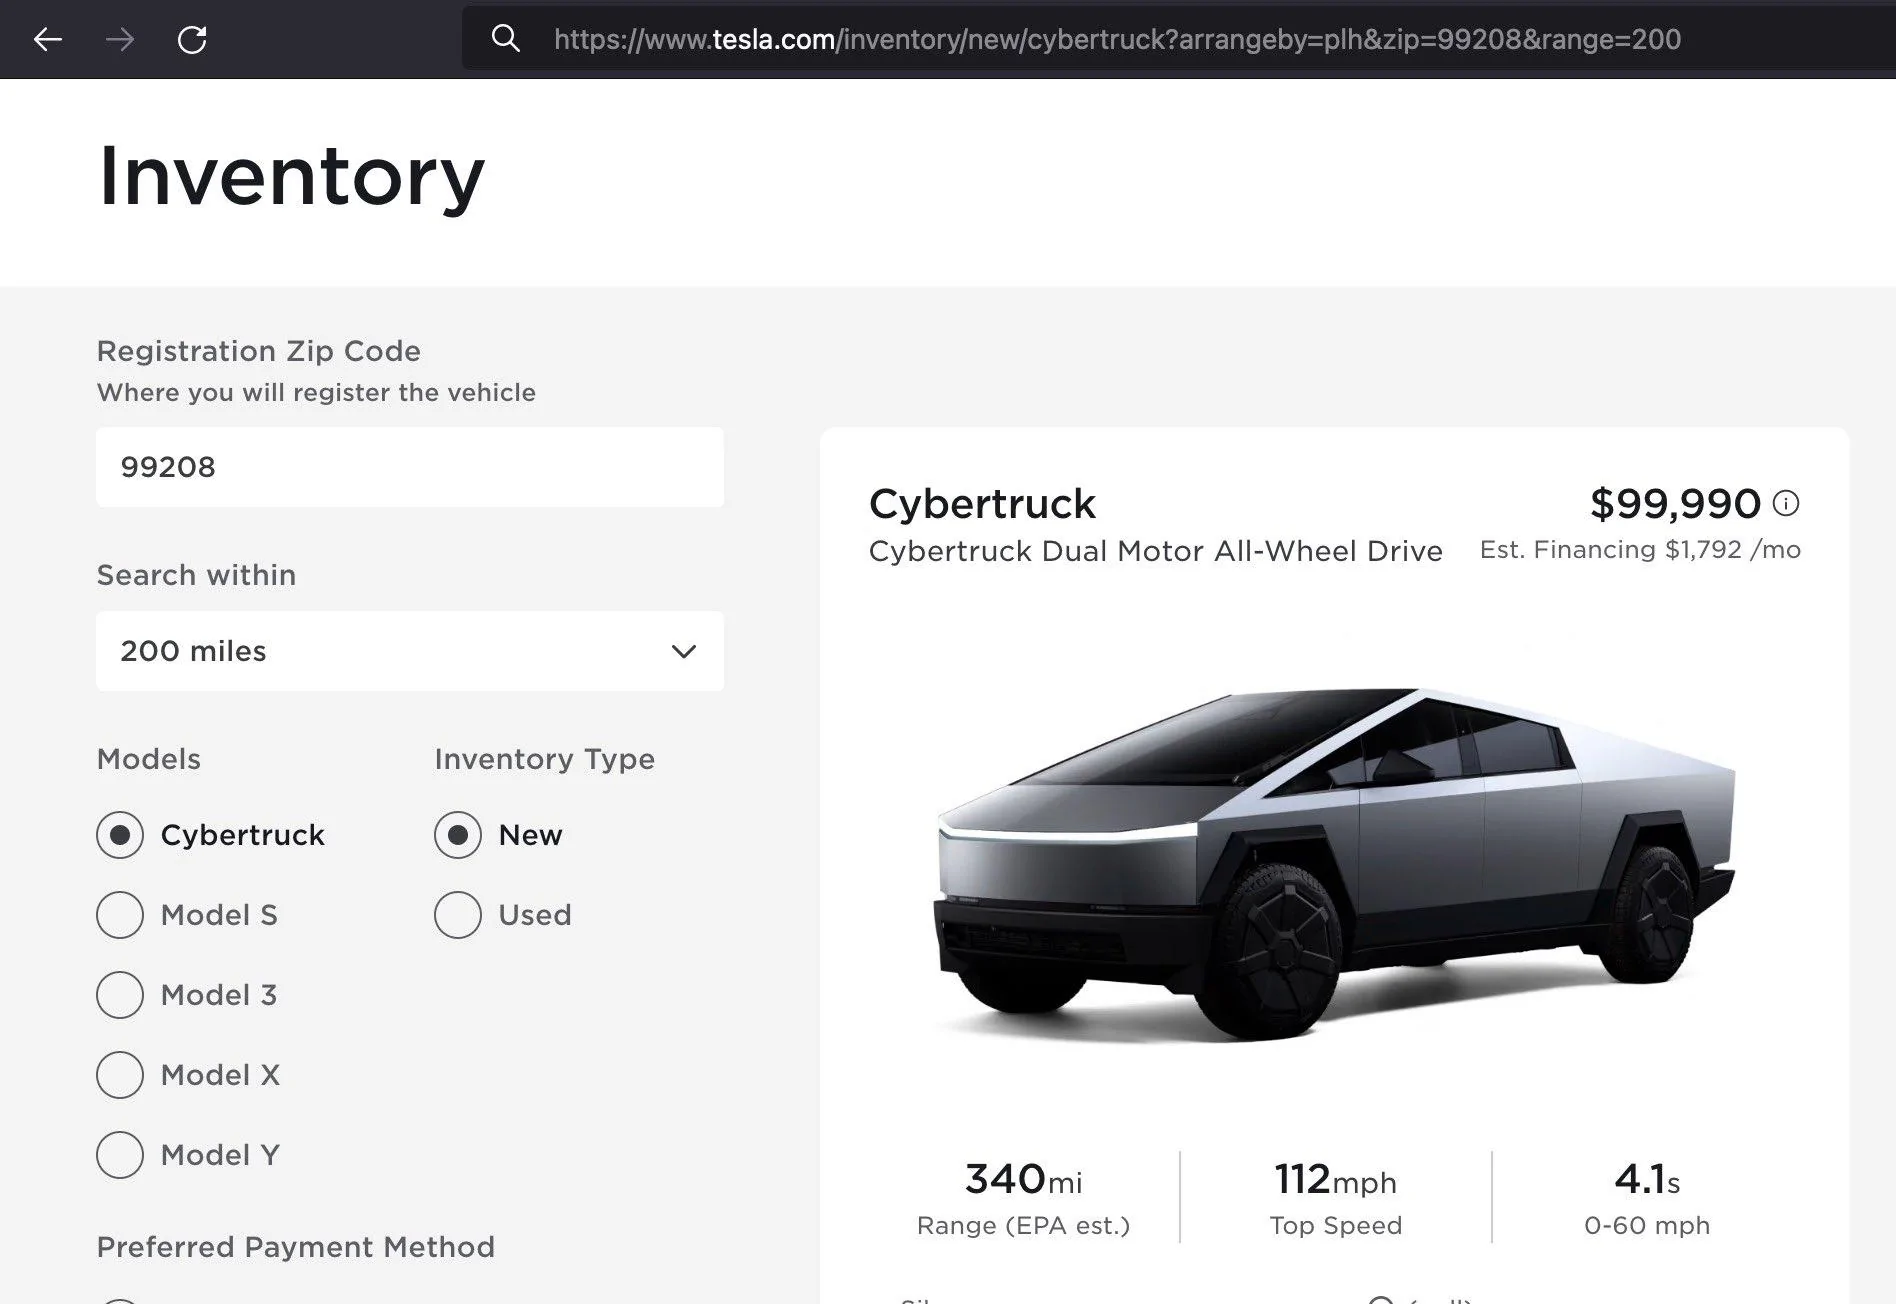Viewport: 1896px width, 1304px height.
Task: Switch inventory type to Used
Action: (x=458, y=915)
